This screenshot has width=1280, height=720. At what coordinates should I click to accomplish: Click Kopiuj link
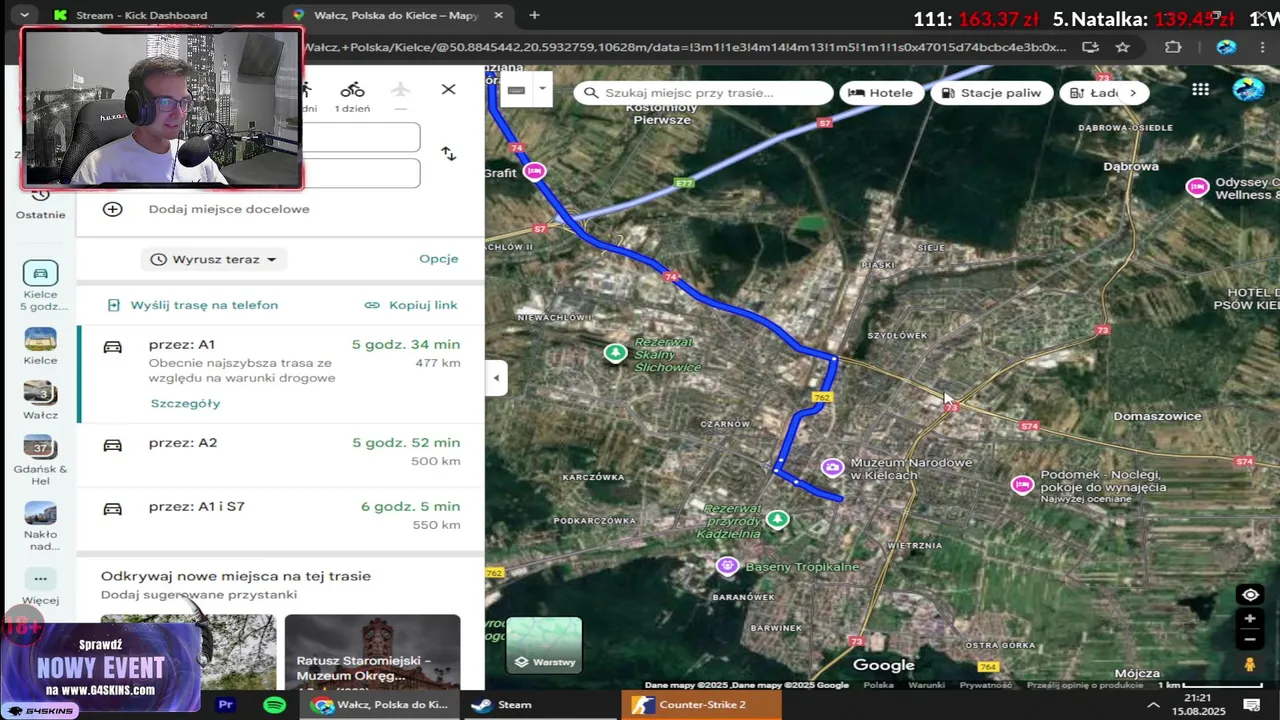[x=411, y=305]
